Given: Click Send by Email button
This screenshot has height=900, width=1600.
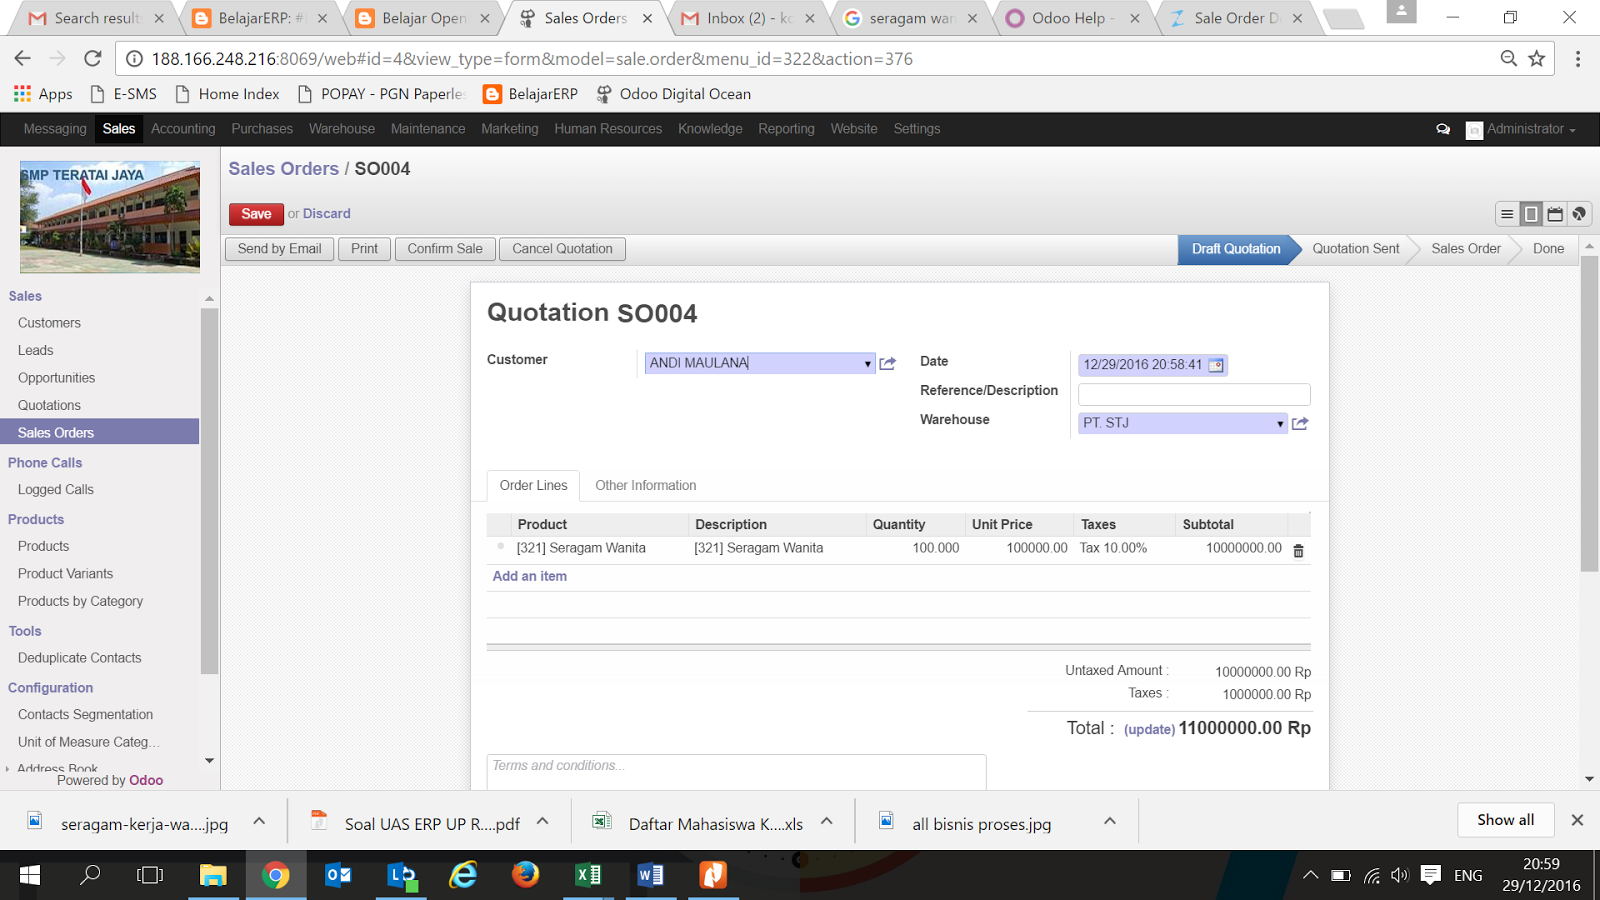Looking at the screenshot, I should [280, 249].
